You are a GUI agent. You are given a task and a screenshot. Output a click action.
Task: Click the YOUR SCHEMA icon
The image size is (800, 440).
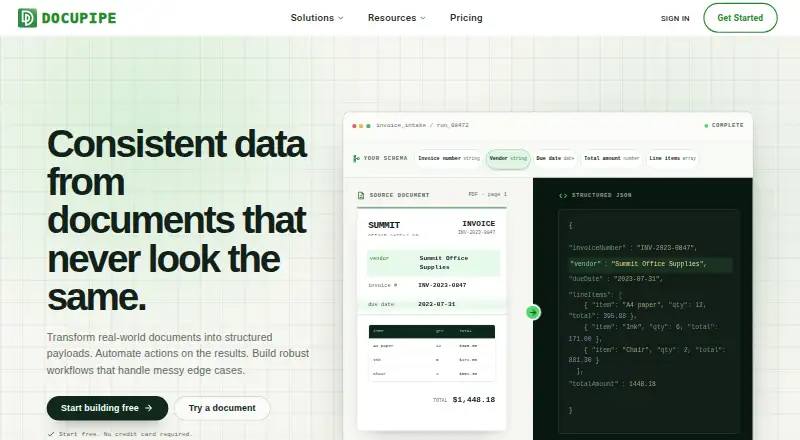[356, 158]
